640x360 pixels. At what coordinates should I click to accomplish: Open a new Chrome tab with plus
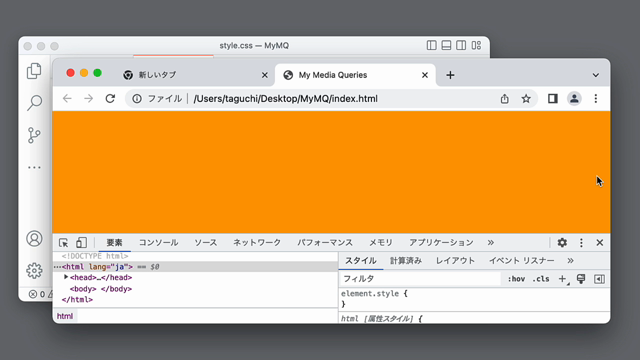click(450, 75)
